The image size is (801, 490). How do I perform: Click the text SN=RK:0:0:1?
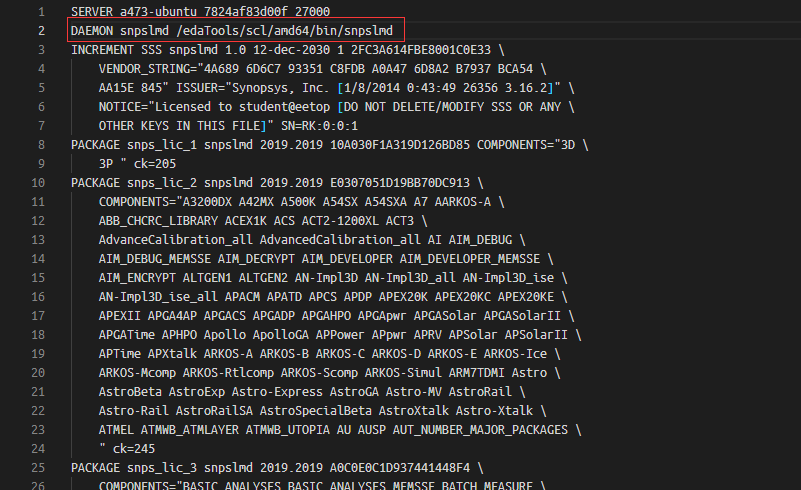(x=319, y=126)
